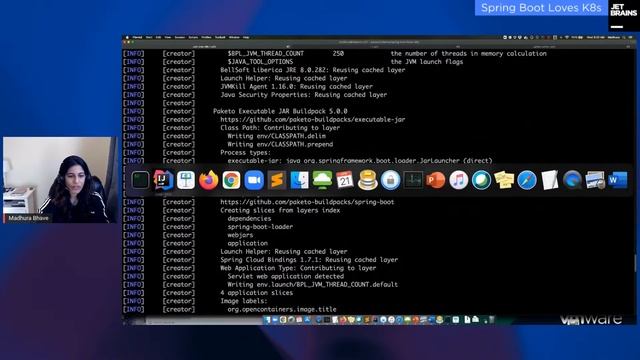640x360 pixels.
Task: Click 'Writing env.launch/BPL_JVM_THREAD_COUNT.default' line
Action: coord(313,284)
